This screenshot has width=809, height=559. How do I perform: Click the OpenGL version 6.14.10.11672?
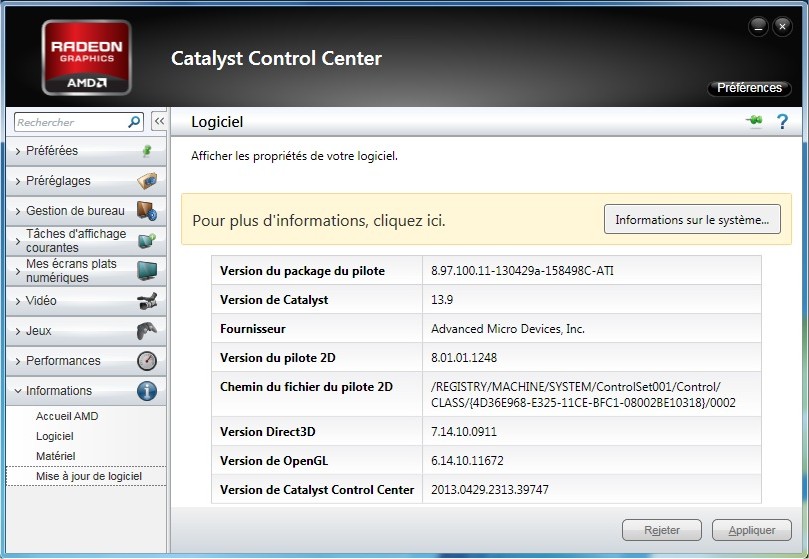(x=467, y=460)
